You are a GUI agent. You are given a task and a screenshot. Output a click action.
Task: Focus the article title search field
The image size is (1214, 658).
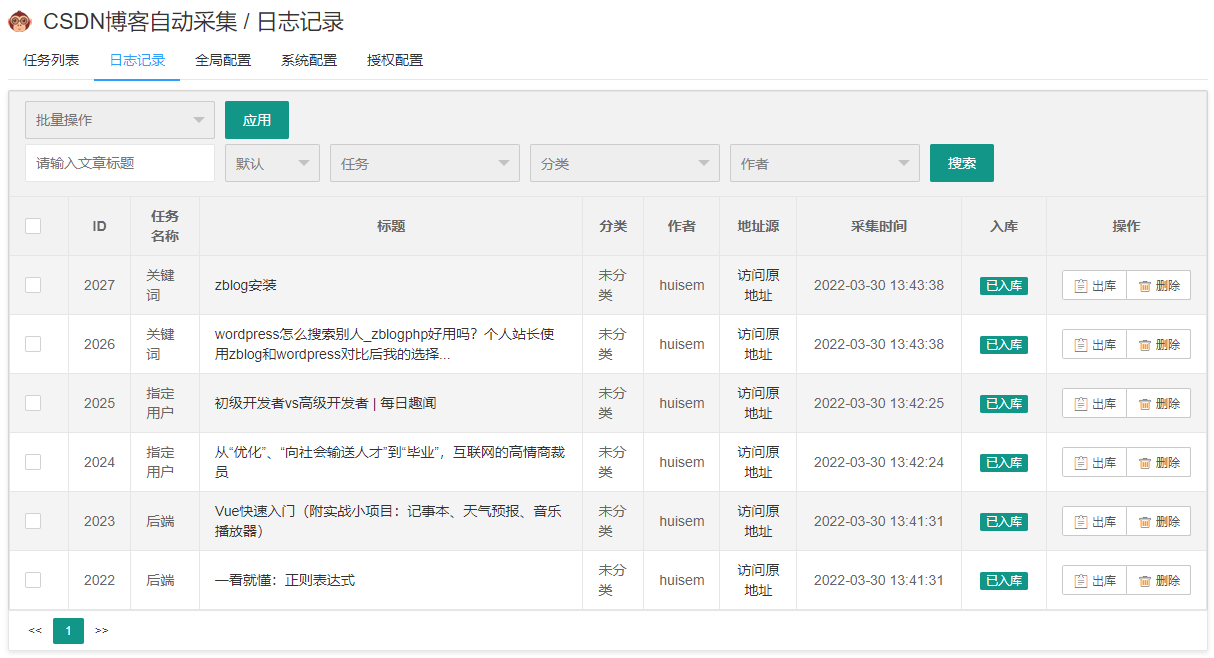(120, 163)
